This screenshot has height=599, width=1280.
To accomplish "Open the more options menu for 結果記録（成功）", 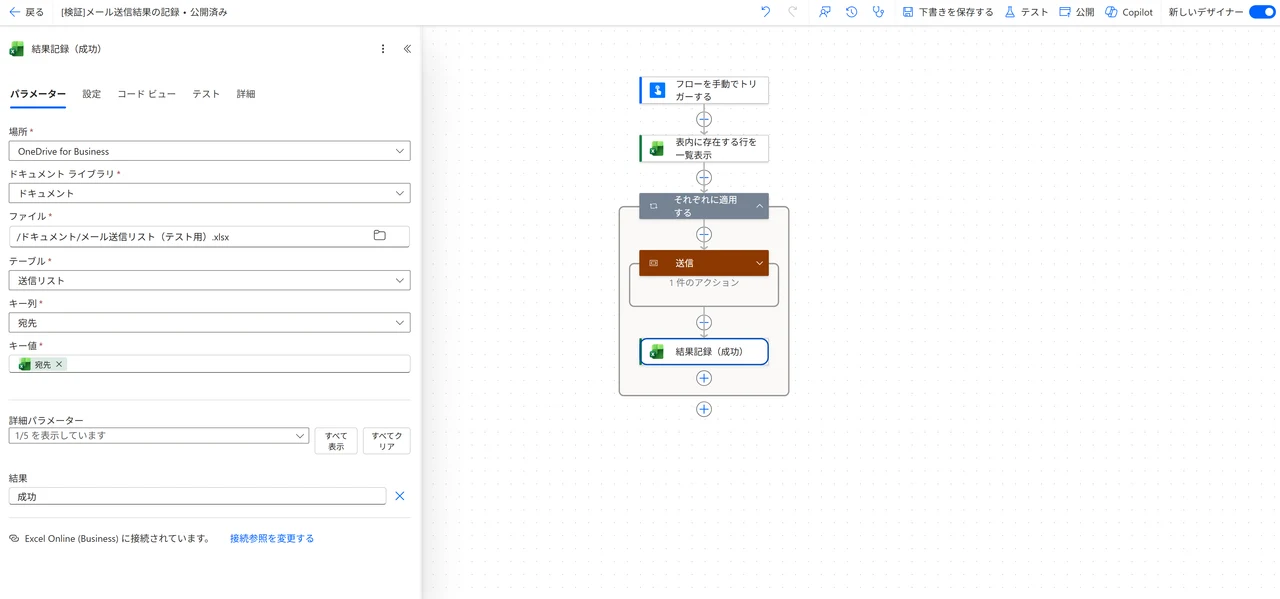I will [x=383, y=48].
